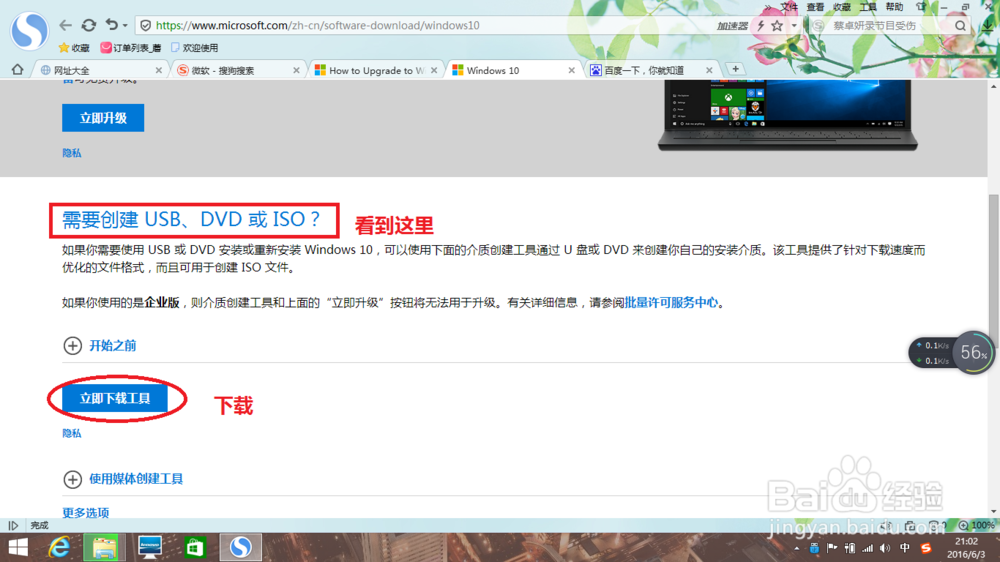Open the 订单列表_蘑 bookmark
This screenshot has height=562, width=1000.
coord(131,48)
